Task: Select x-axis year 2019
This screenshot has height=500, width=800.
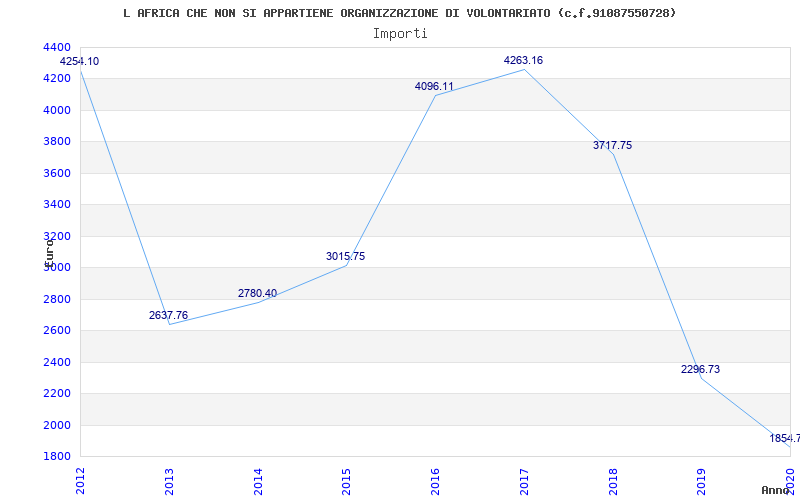Action: pos(702,481)
